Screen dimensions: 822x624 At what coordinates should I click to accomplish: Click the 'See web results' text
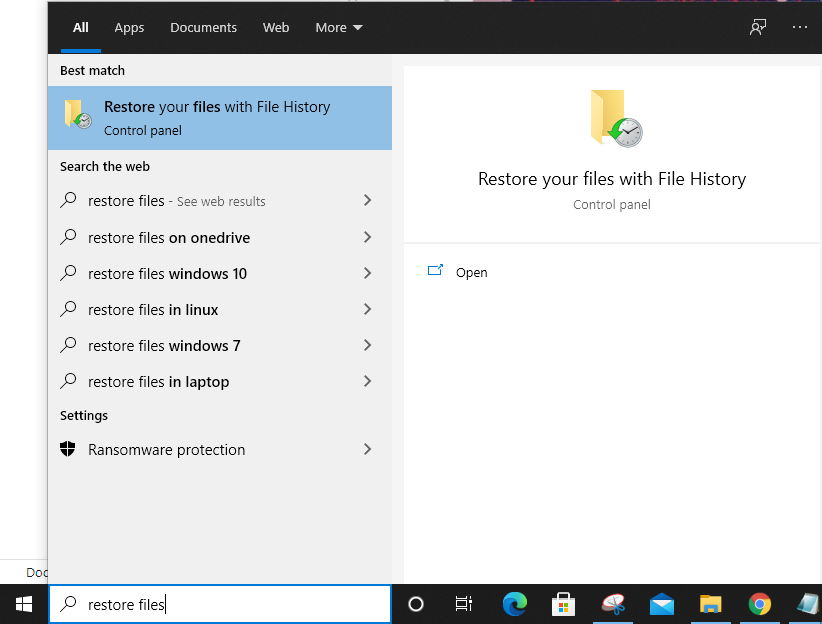pos(221,201)
